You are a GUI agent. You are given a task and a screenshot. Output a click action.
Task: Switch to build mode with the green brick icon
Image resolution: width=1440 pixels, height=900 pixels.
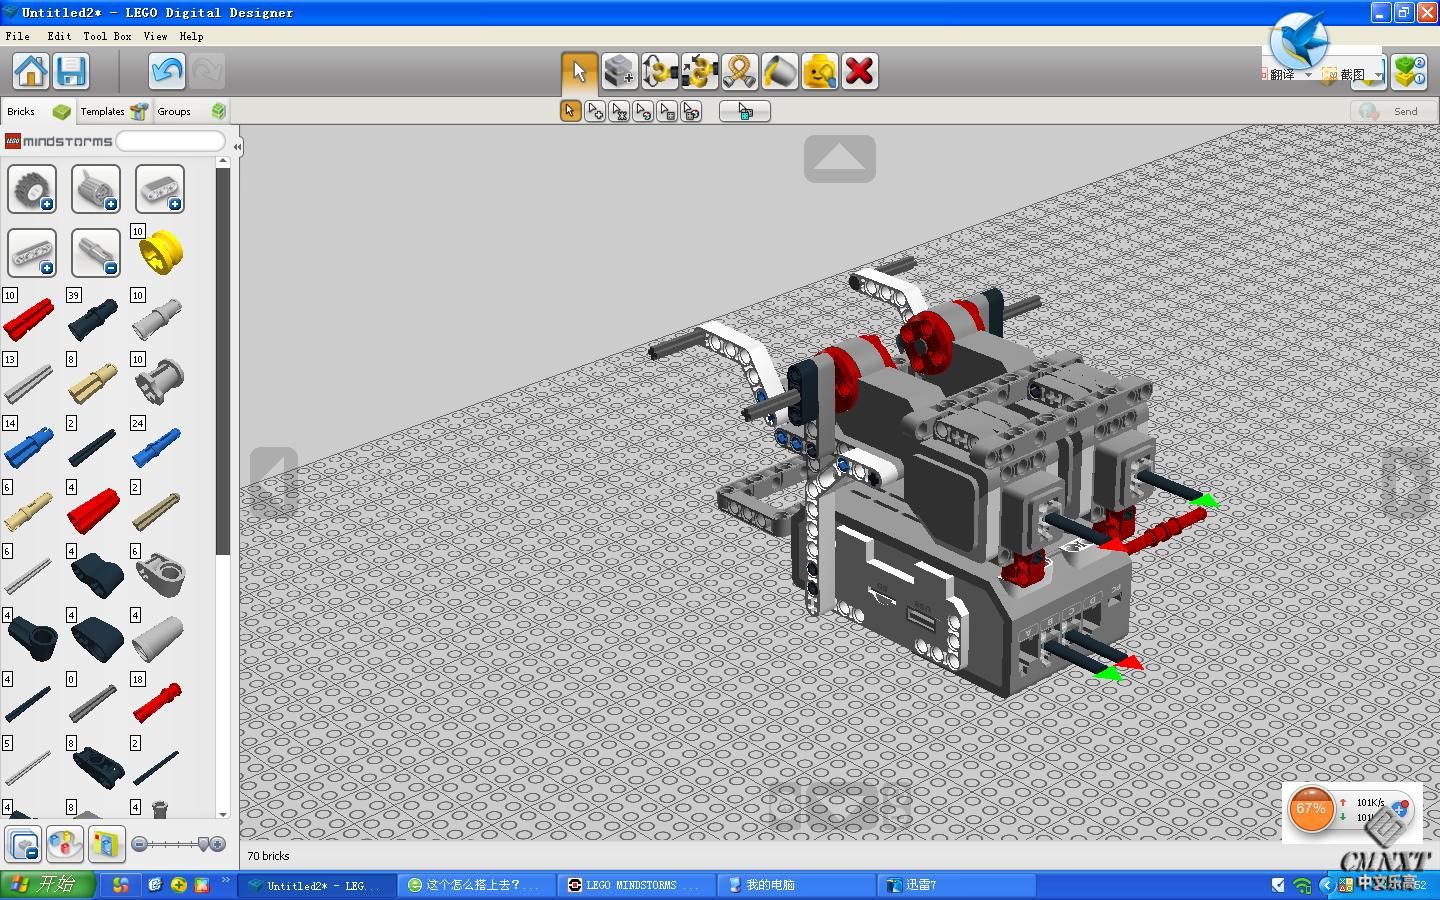1409,72
